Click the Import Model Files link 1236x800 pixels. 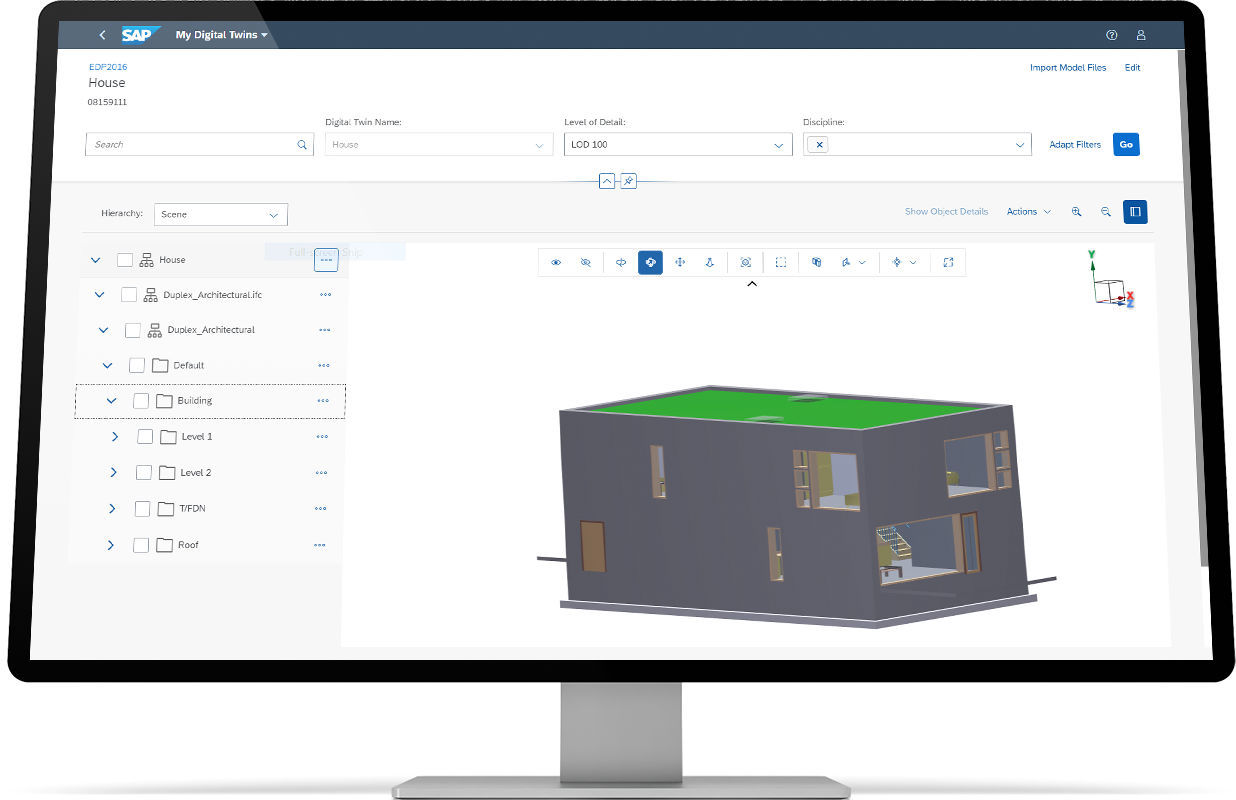[1066, 67]
